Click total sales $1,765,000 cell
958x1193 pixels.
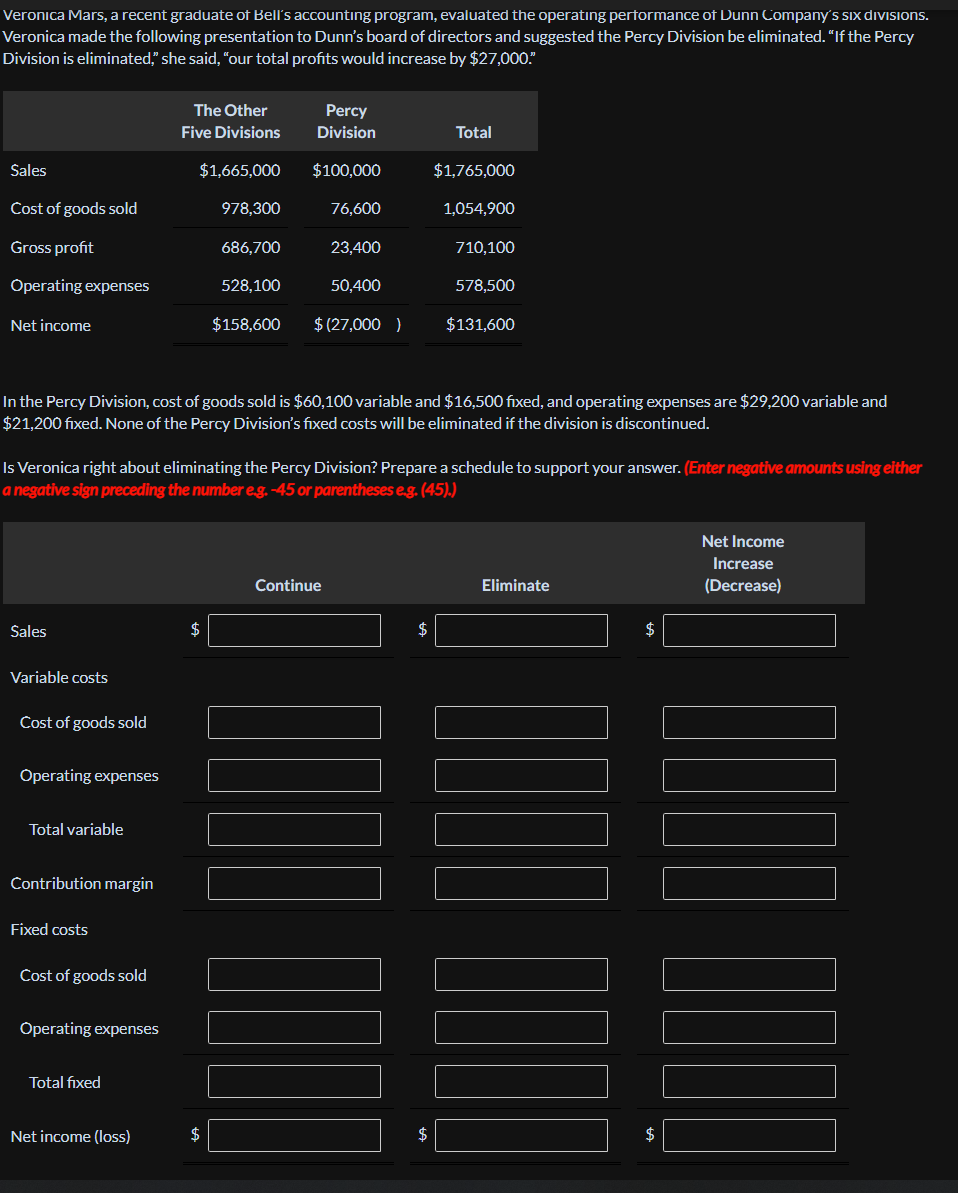(x=474, y=170)
